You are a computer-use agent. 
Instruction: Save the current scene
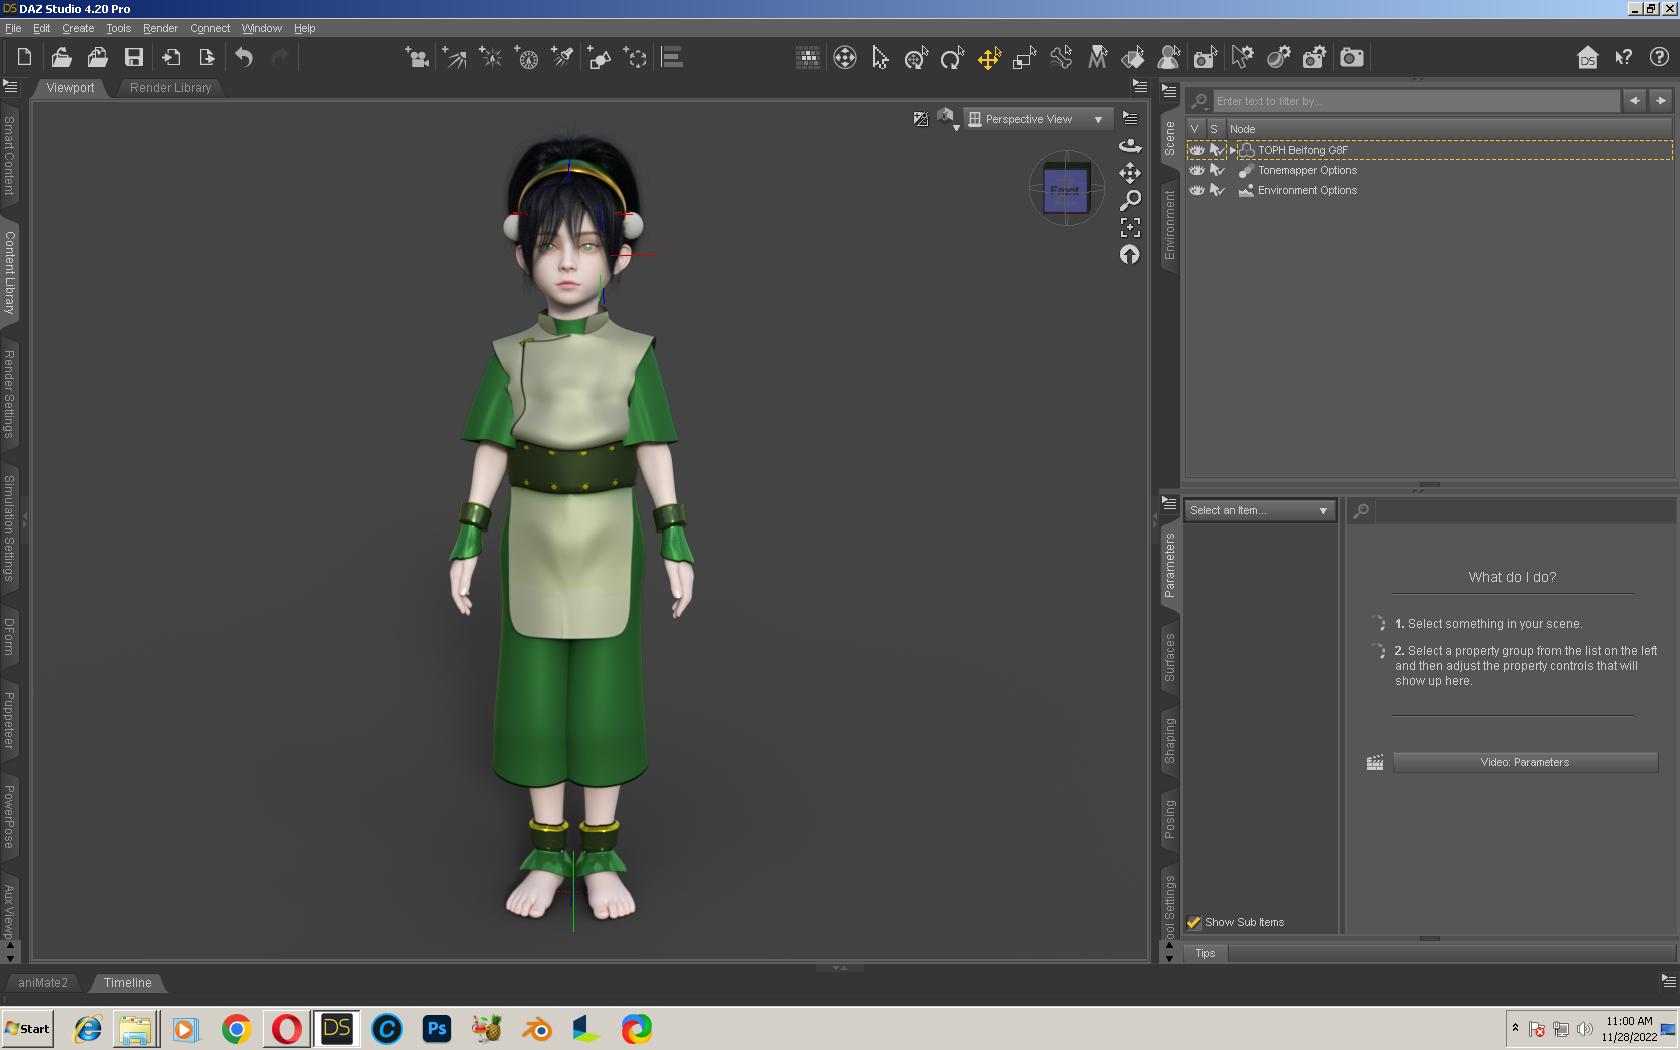click(133, 58)
